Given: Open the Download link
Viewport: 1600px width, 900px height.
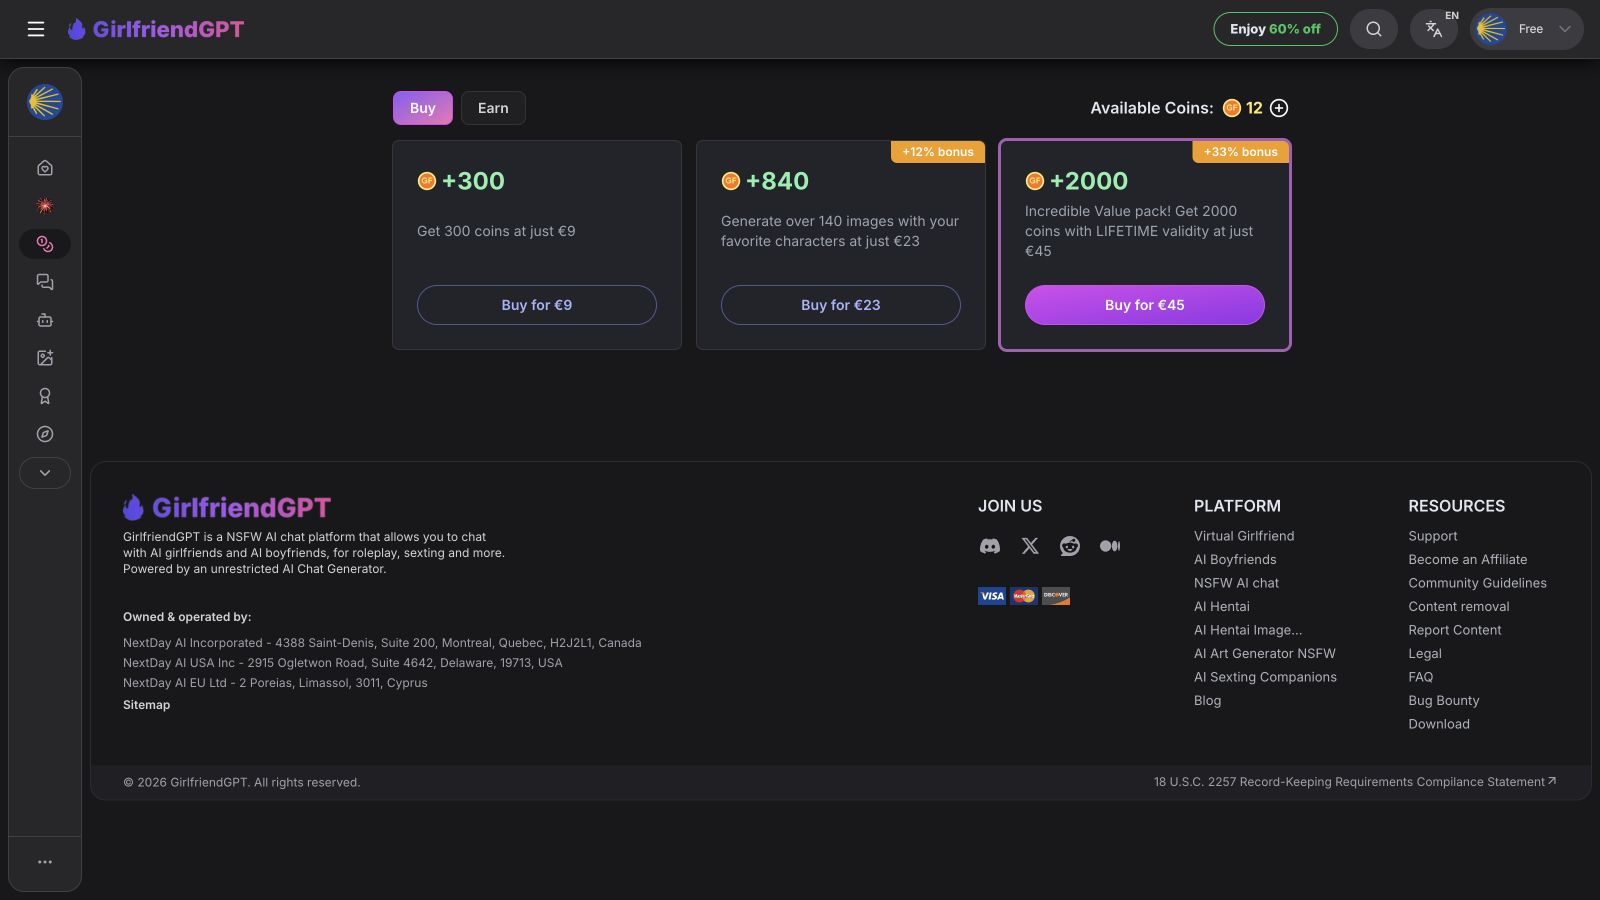Looking at the screenshot, I should tap(1439, 724).
